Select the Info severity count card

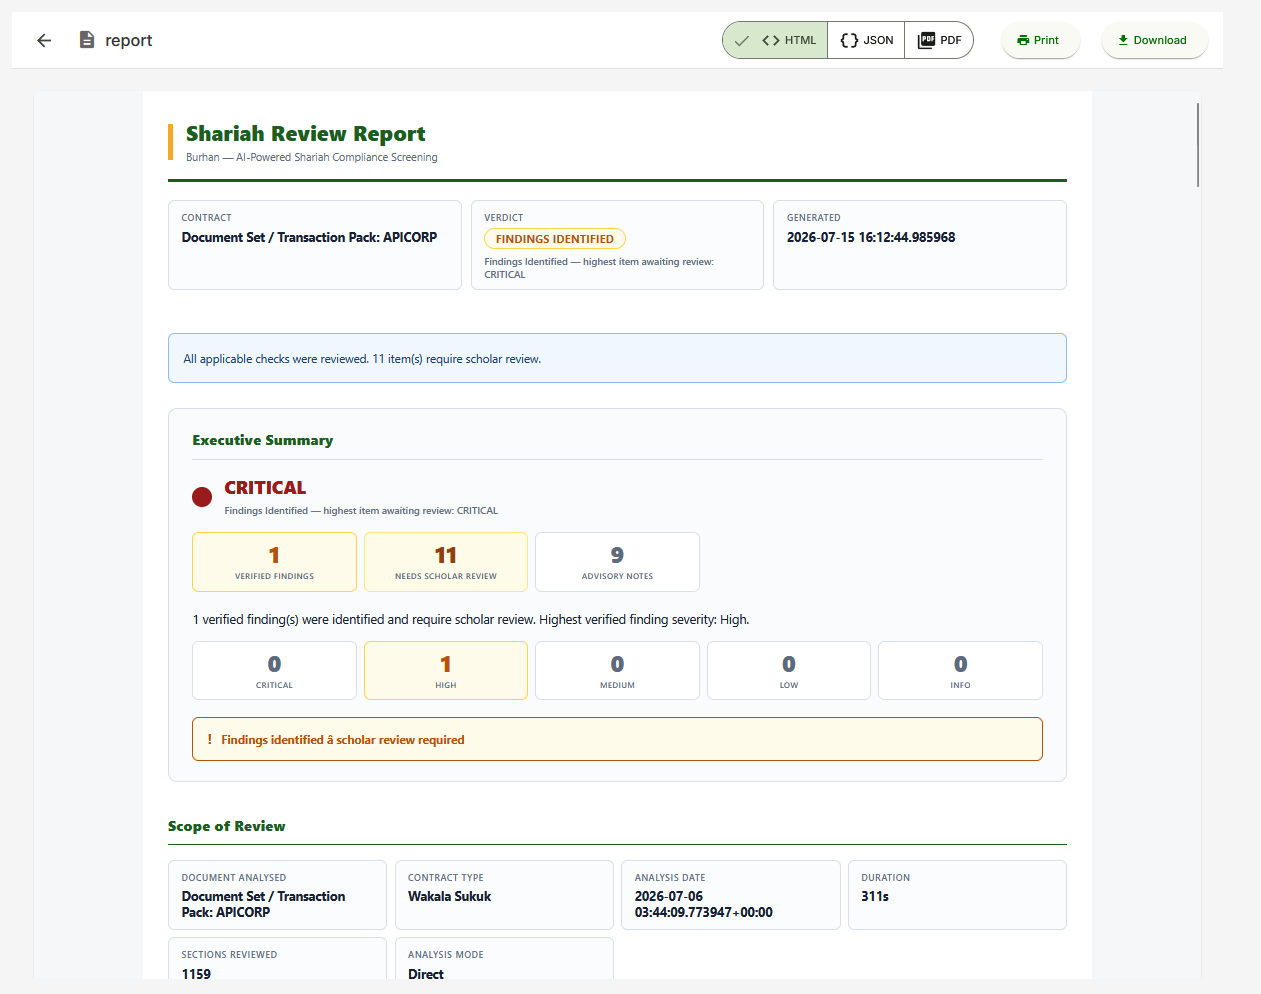(960, 670)
